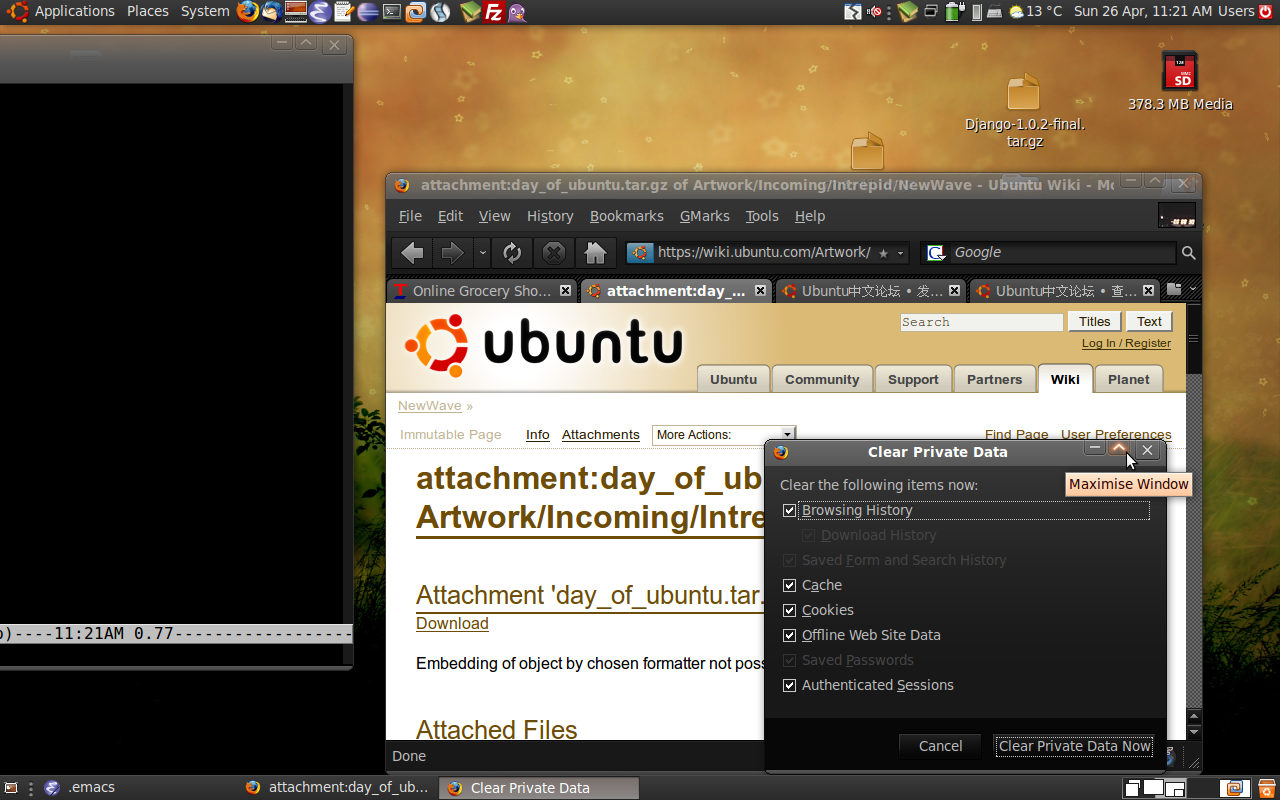Open Trash from the bottom panel

point(1267,788)
